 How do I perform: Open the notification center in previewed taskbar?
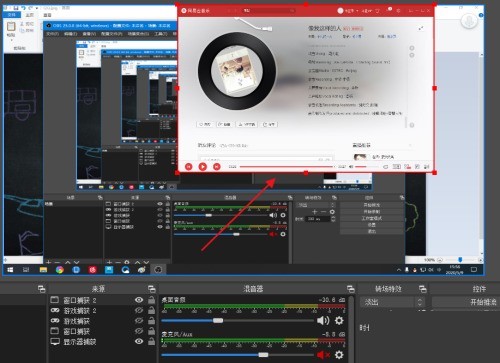tap(474, 270)
